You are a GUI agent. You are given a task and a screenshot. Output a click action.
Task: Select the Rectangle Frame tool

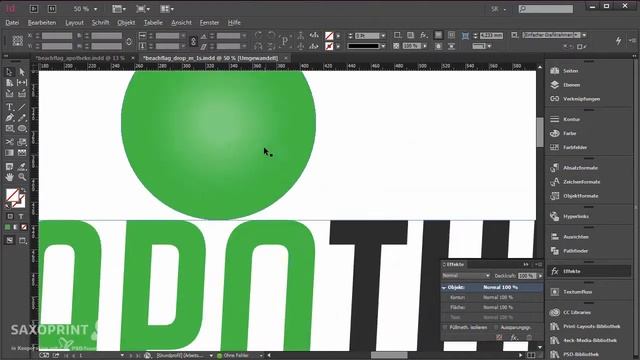click(9, 129)
